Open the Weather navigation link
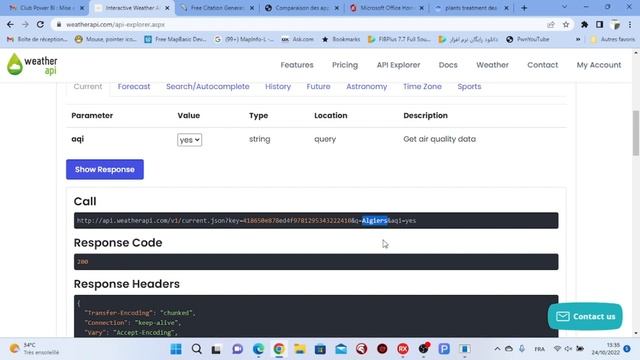 tap(493, 65)
